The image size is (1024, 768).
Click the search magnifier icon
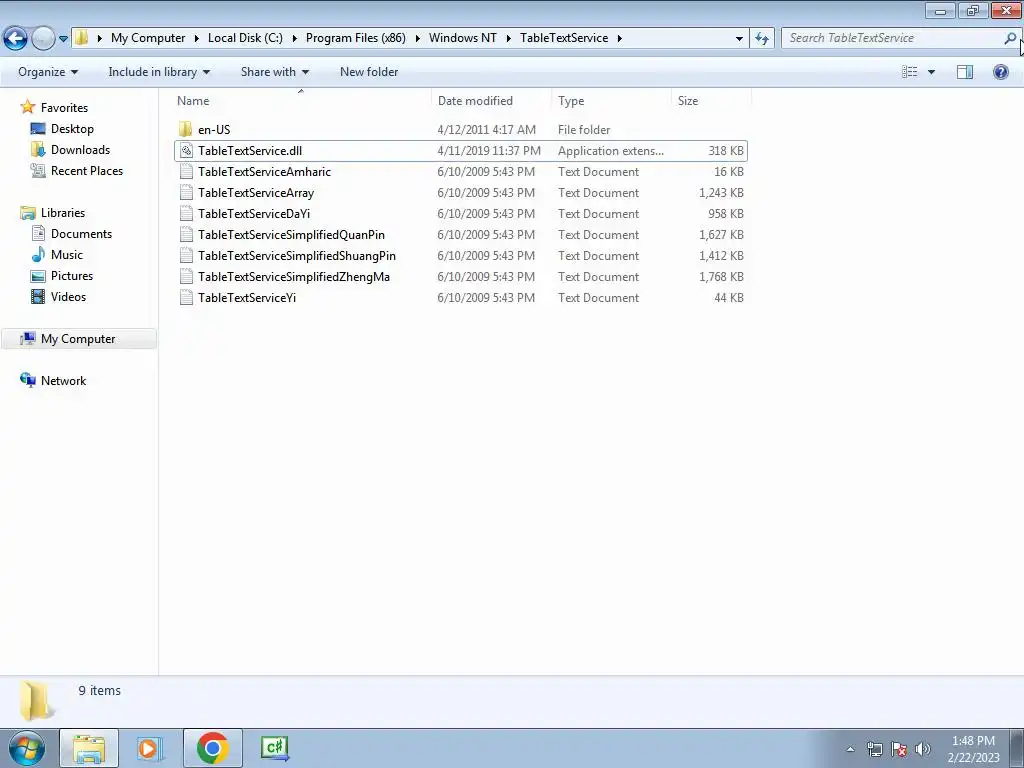pos(1010,38)
